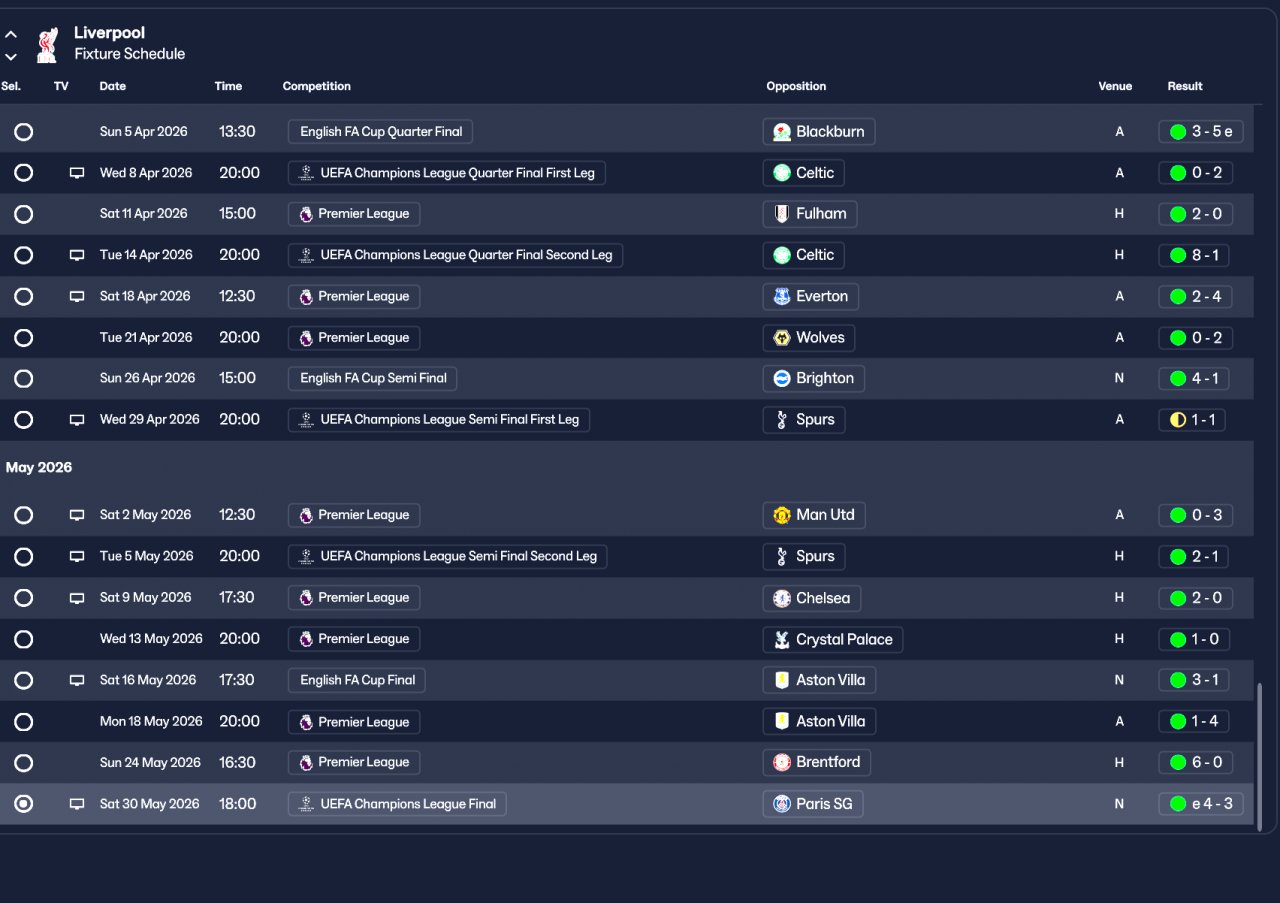Click the TV icon on the Paris SG row
Image resolution: width=1280 pixels, height=903 pixels.
click(77, 804)
